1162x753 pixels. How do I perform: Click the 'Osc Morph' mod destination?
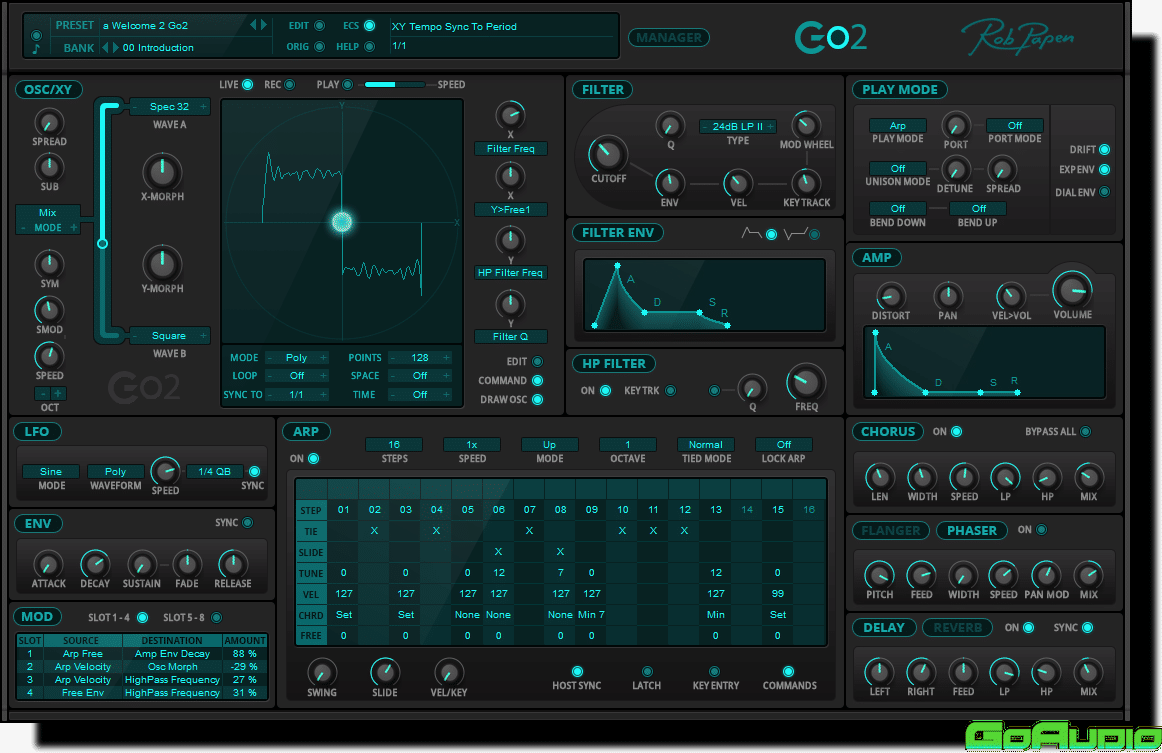coord(173,666)
